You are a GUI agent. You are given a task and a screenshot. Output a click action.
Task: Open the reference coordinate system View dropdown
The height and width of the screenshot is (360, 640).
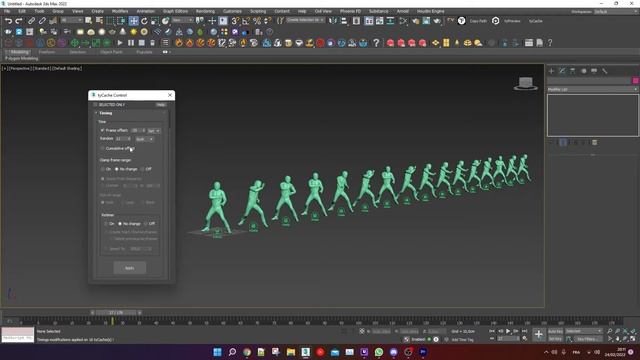click(182, 20)
